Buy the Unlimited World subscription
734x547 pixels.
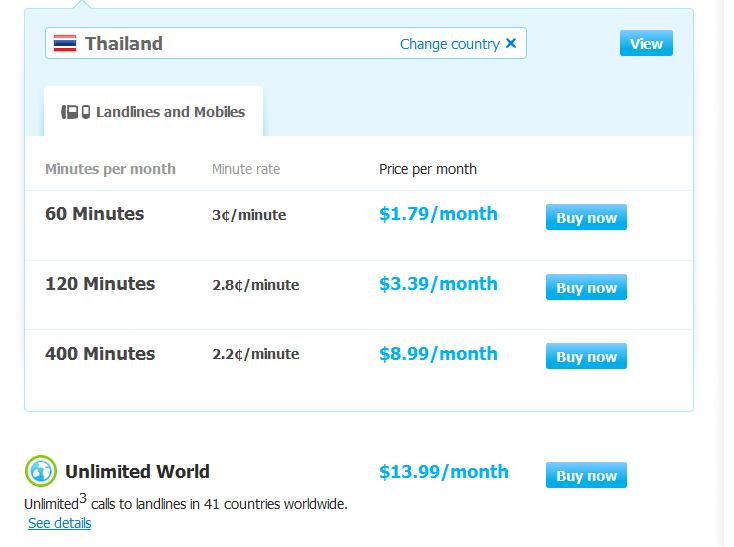pos(586,475)
